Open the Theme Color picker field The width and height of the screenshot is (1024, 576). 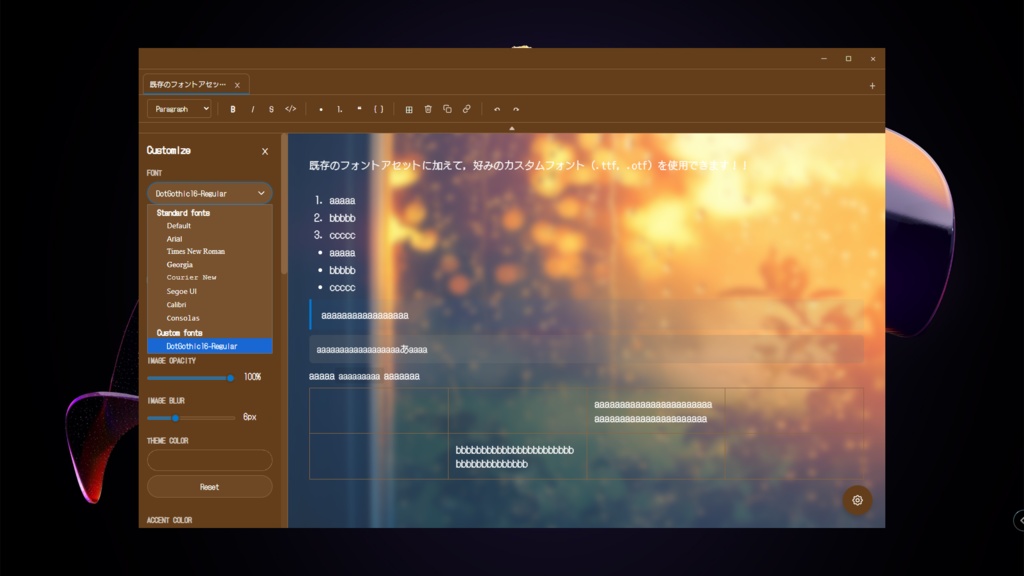pyautogui.click(x=210, y=460)
